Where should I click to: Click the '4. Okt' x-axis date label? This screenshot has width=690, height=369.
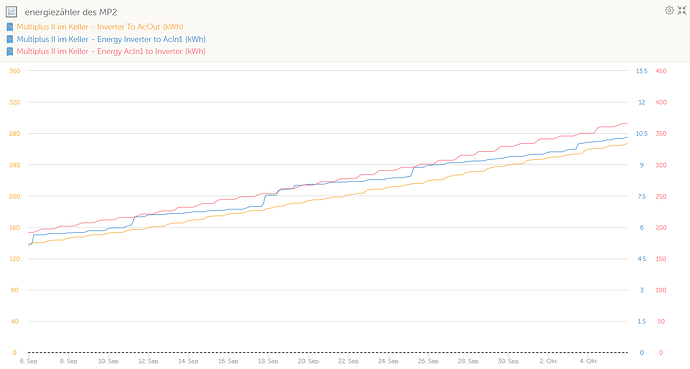pyautogui.click(x=588, y=361)
